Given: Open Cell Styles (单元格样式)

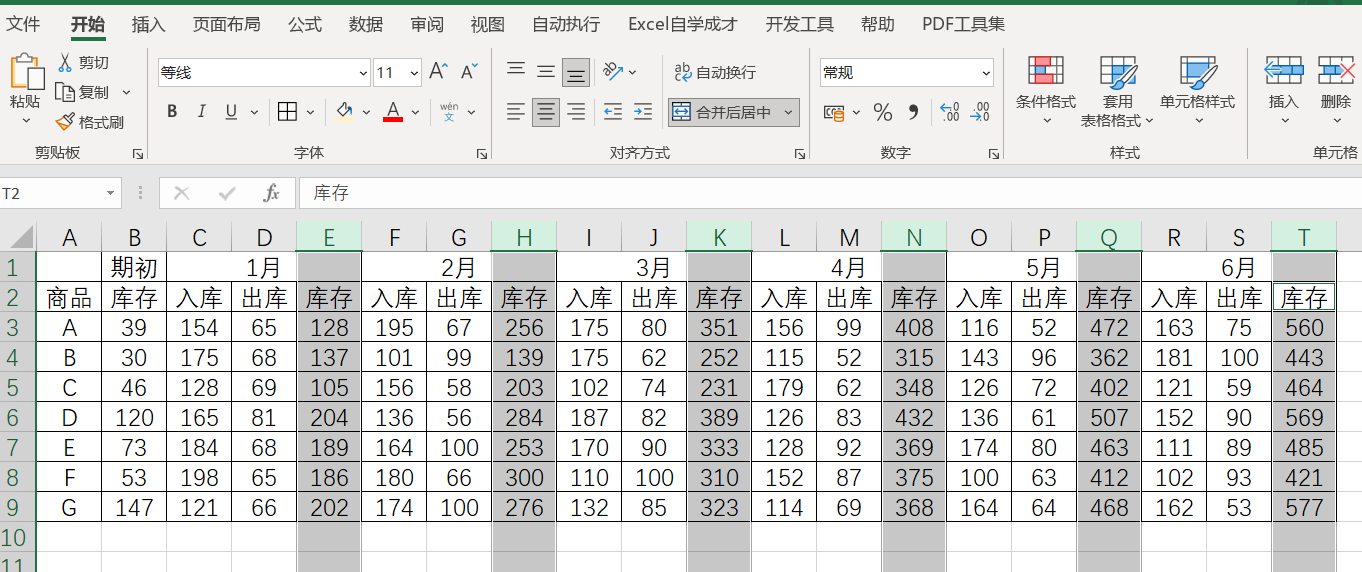Looking at the screenshot, I should pos(1197,88).
